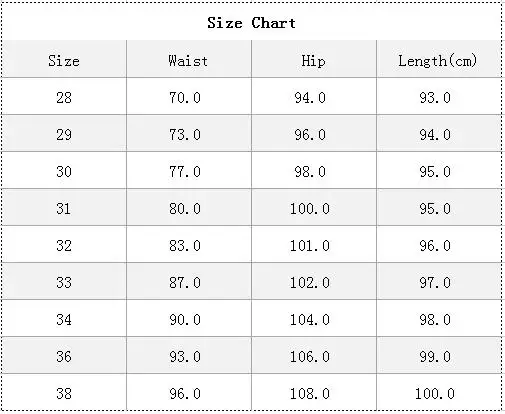Click length value 93.0

(435, 98)
